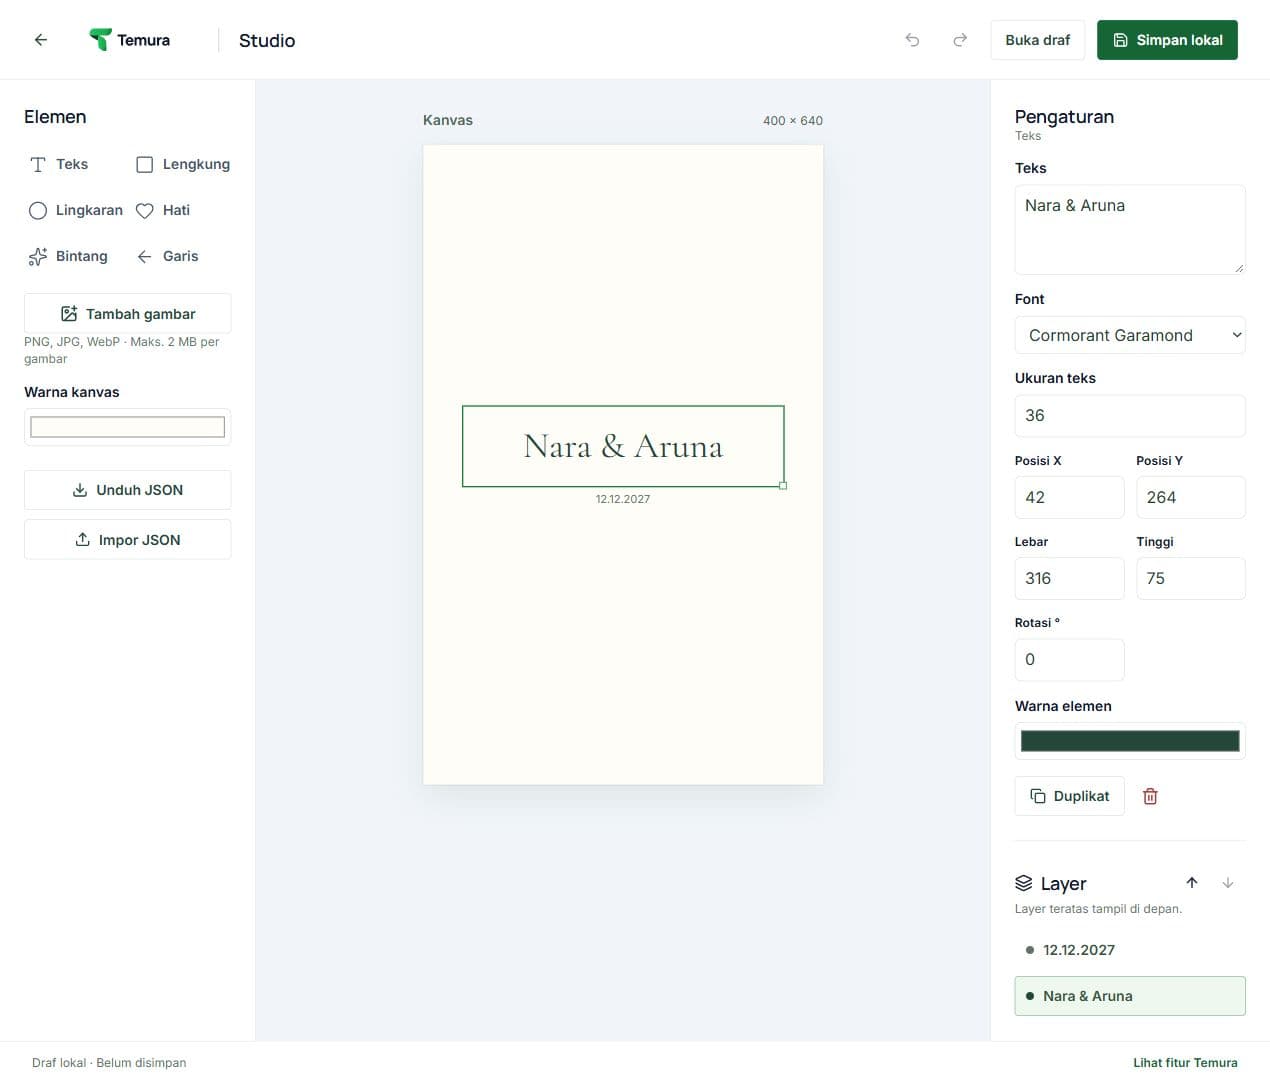Open the Font dropdown
The image size is (1270, 1085).
coord(1130,335)
